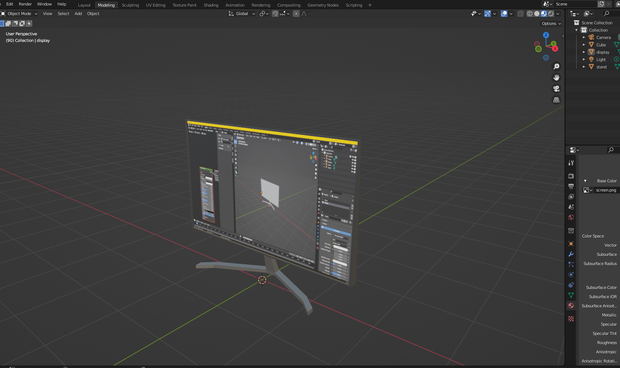Switch perspective/orthographic with the grid icon

point(556,100)
